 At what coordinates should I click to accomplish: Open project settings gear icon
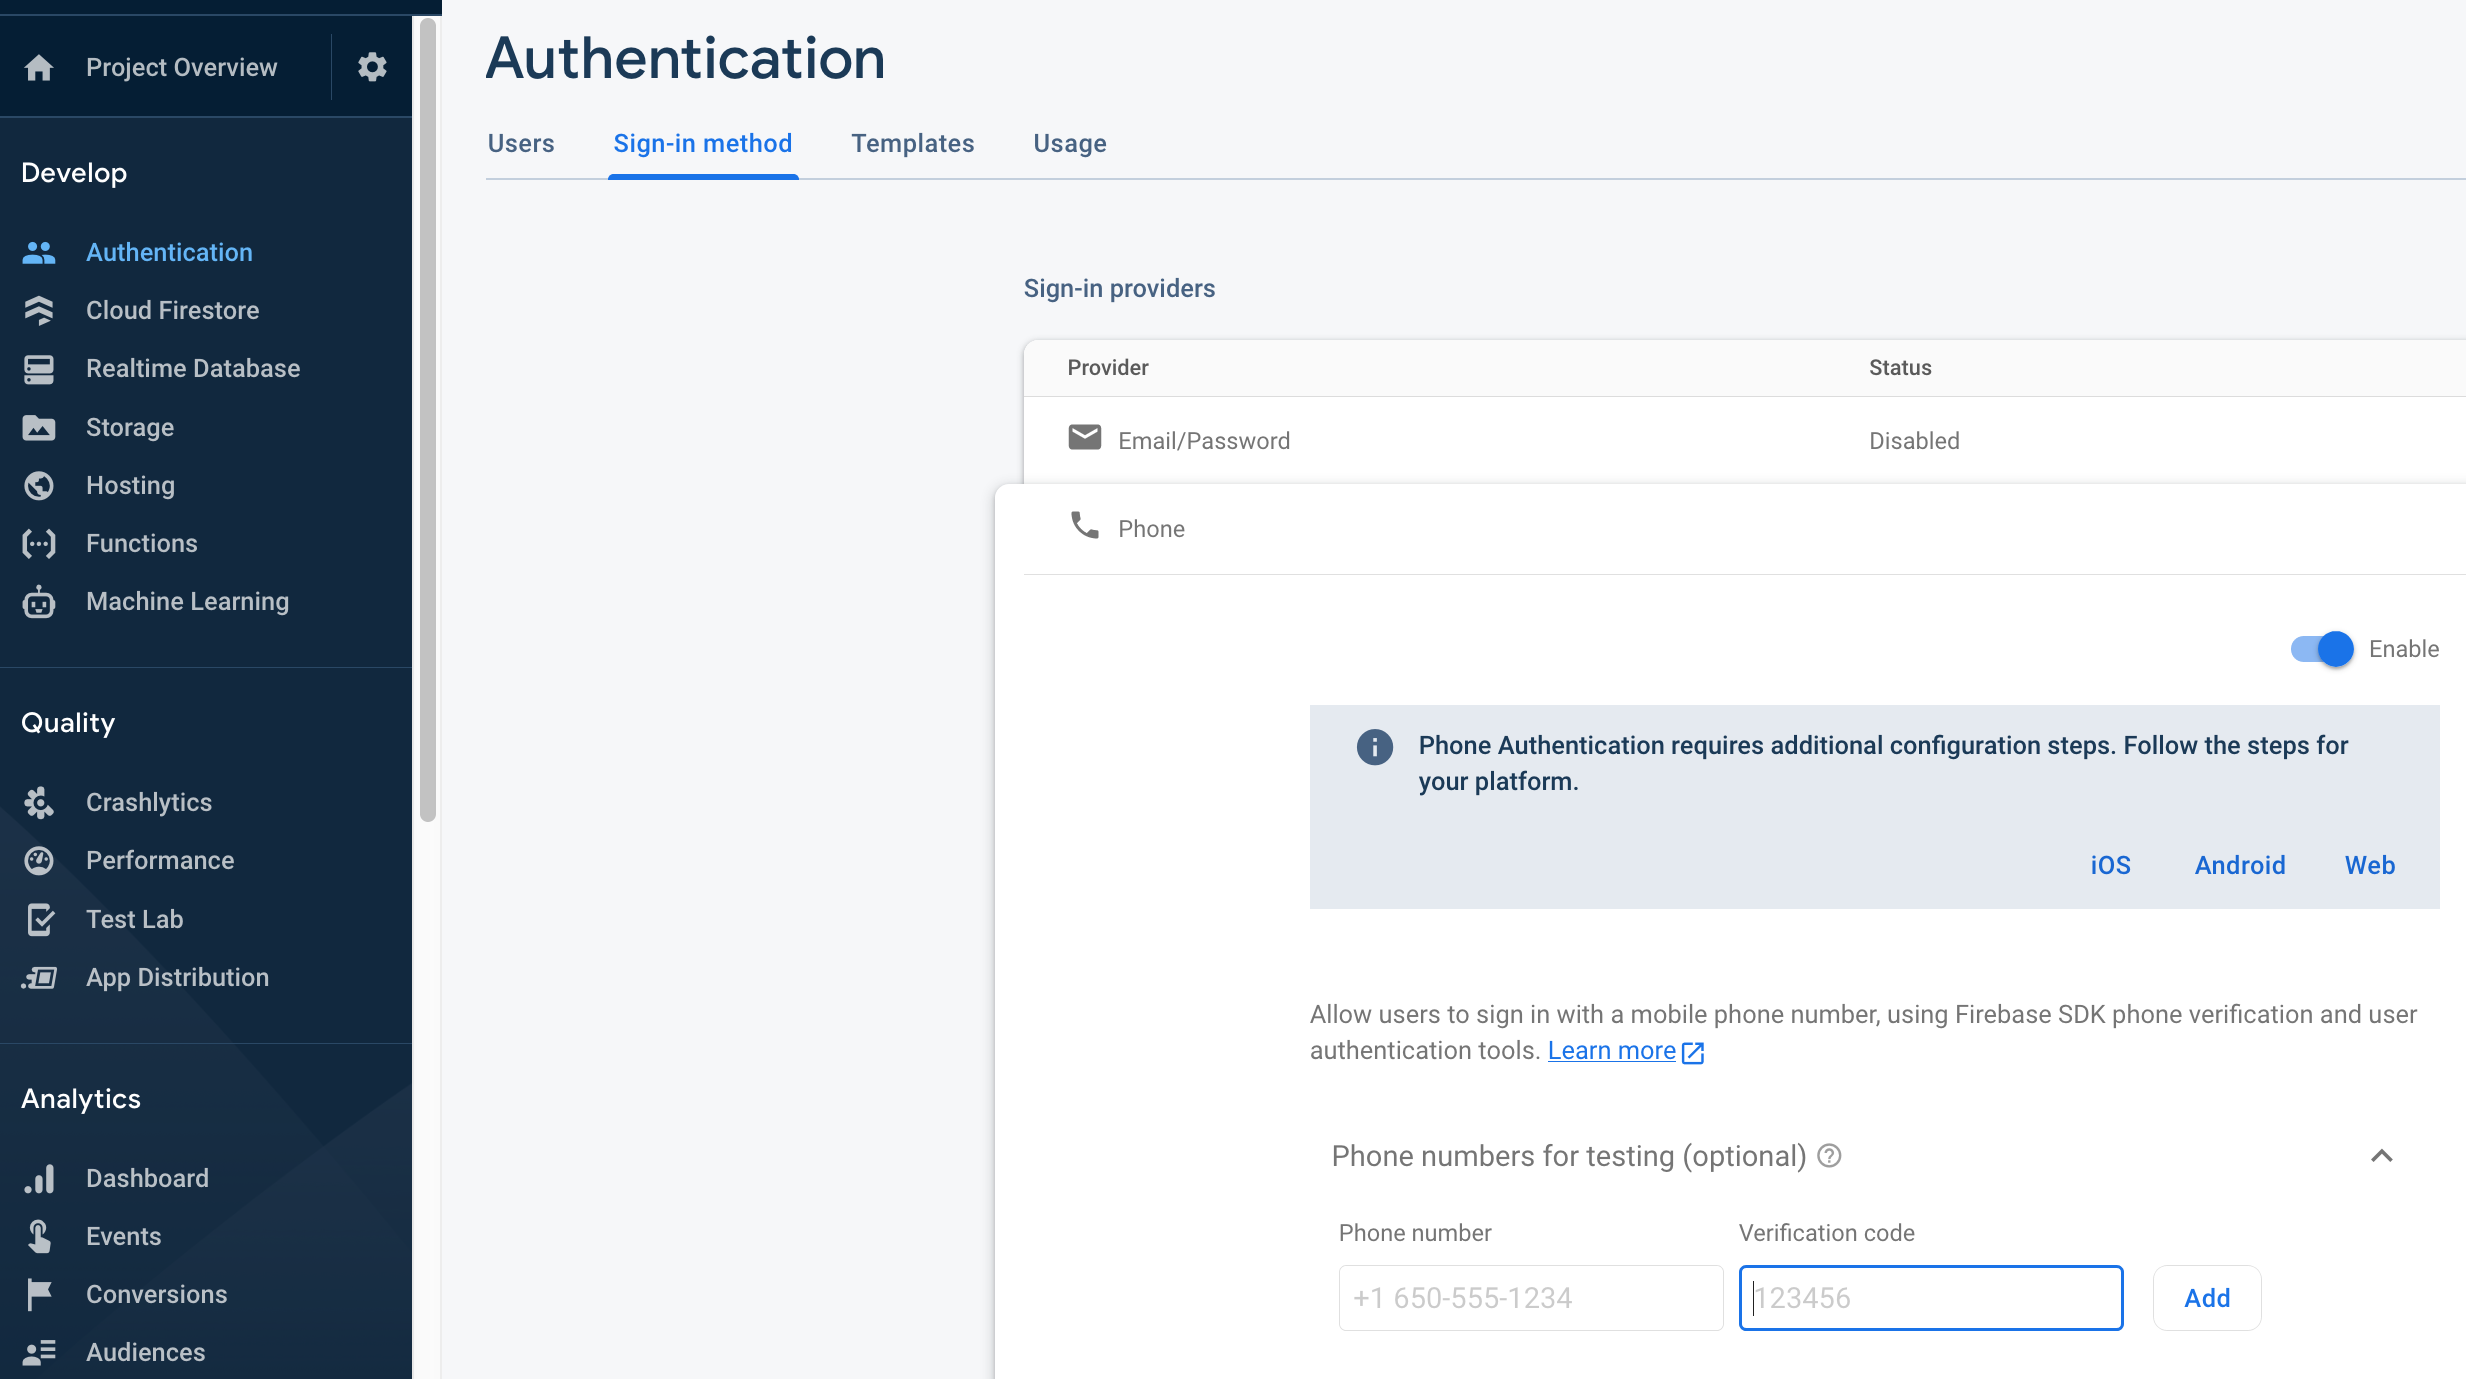click(372, 67)
